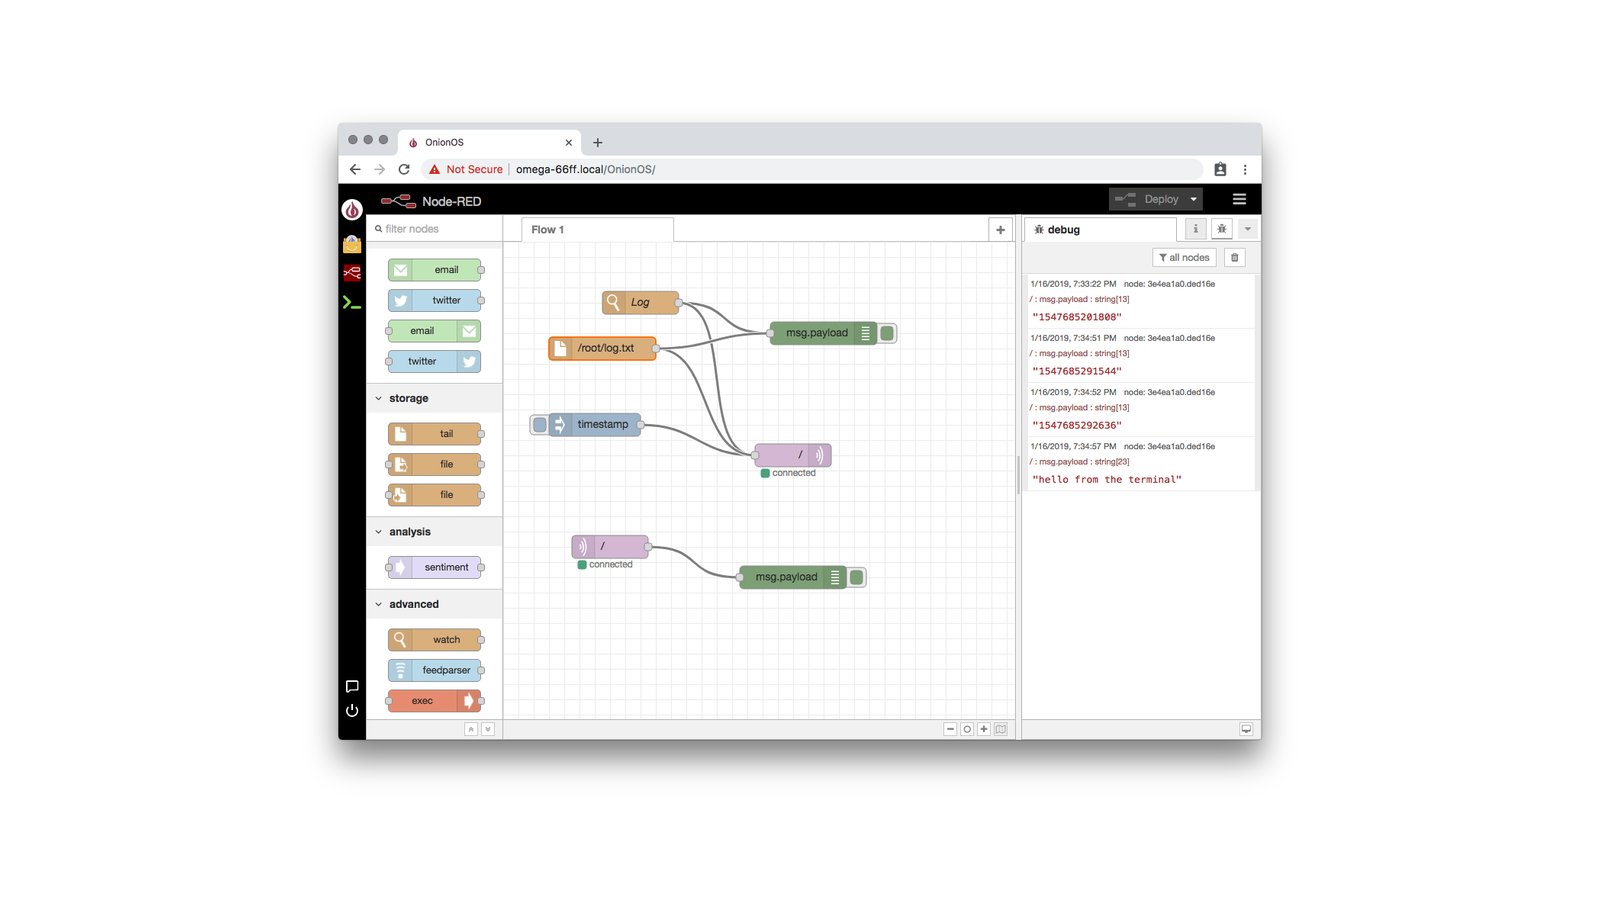Add a new flow with plus button
Screen dimensions: 1600x900
(x=1000, y=230)
